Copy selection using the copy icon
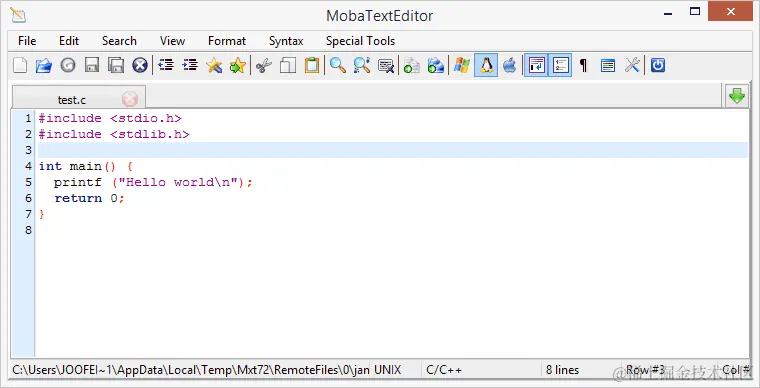The height and width of the screenshot is (388, 760). pos(288,65)
